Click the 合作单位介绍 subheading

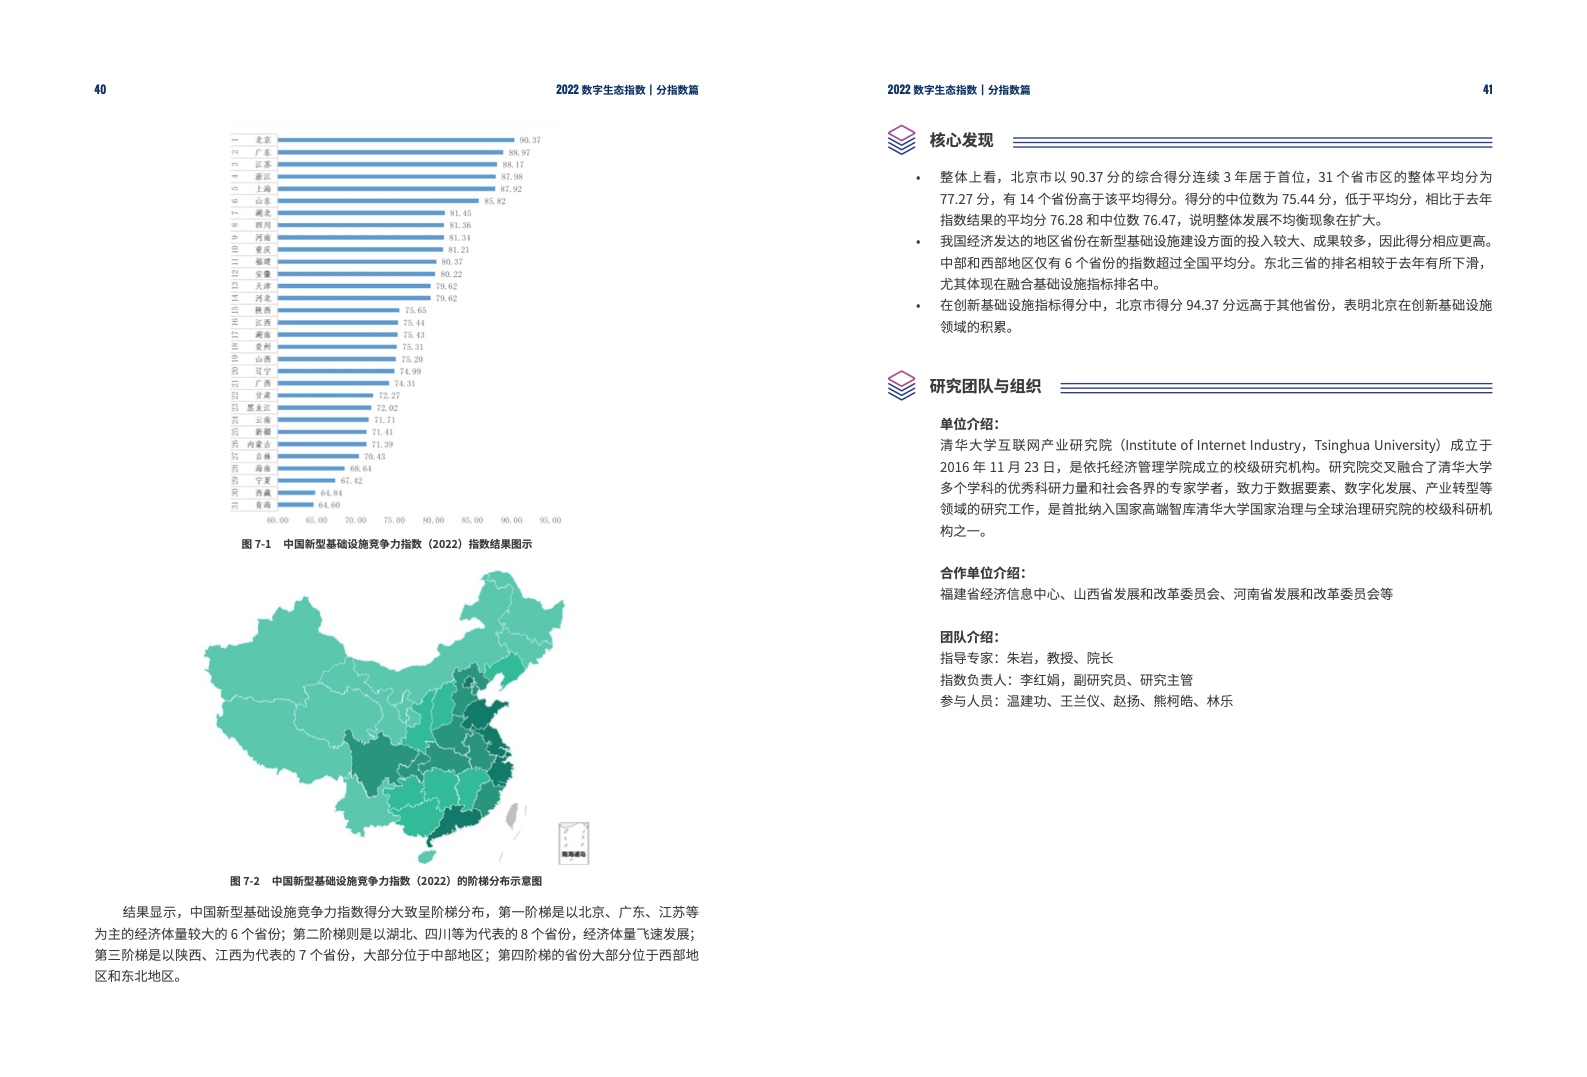point(982,573)
